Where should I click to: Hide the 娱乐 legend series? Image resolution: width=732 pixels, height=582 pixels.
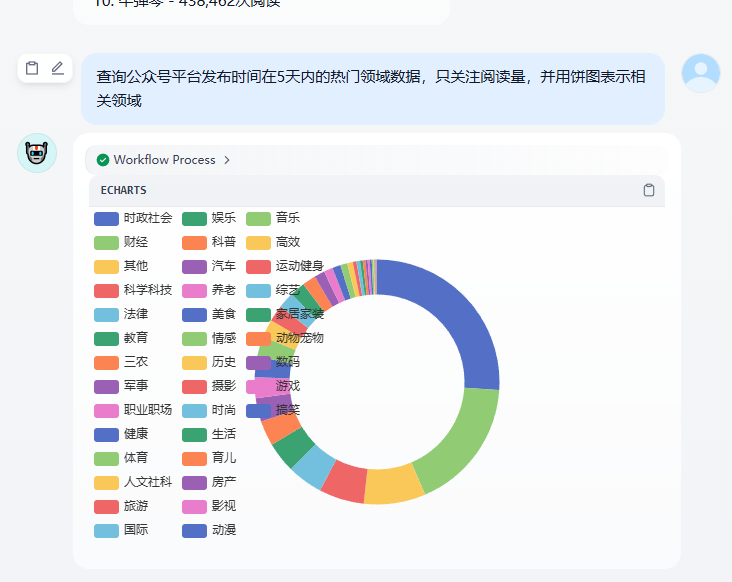click(223, 218)
